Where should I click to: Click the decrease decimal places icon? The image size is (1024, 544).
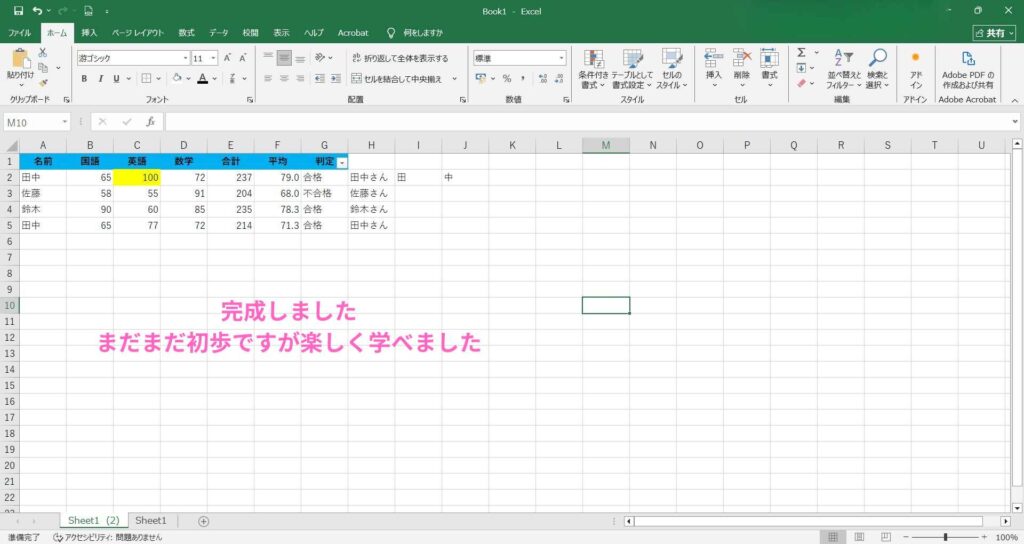tap(558, 78)
